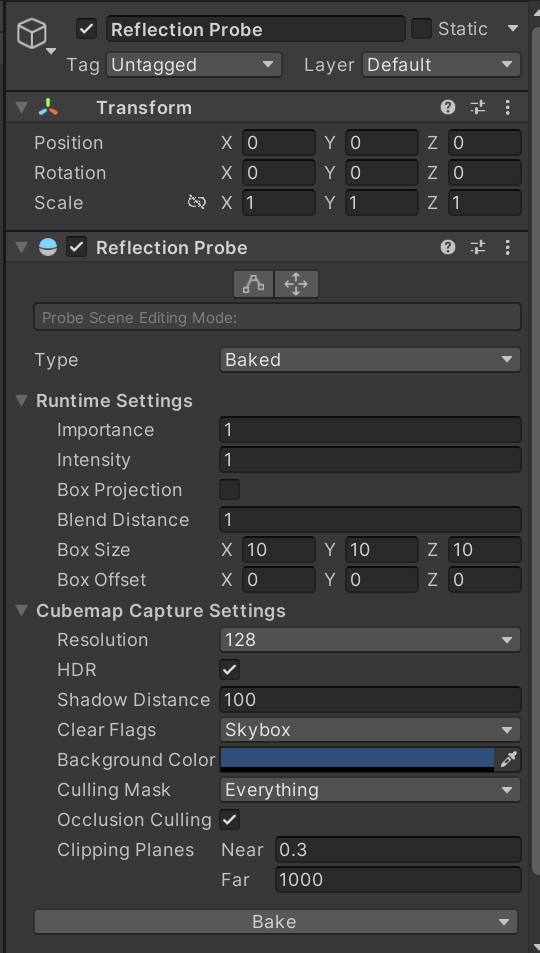The image size is (540, 953).
Task: Open the GameObject icon dropdown arrow
Action: tap(52, 50)
